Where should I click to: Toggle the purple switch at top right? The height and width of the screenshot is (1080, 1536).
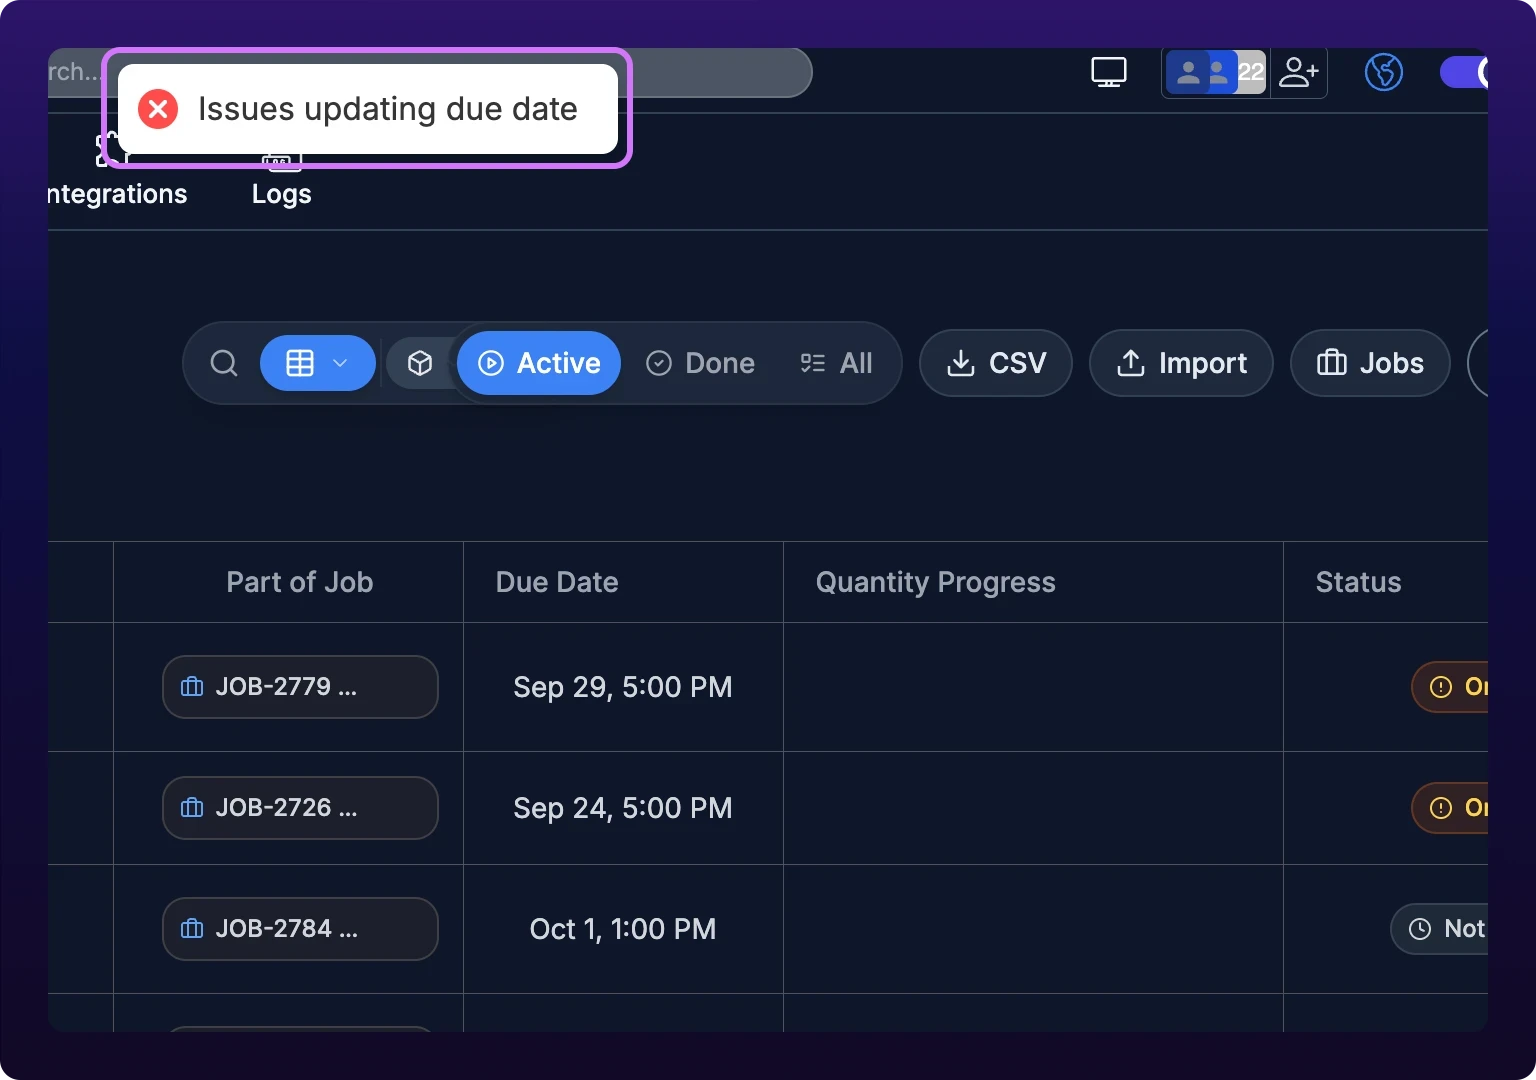pos(1464,72)
